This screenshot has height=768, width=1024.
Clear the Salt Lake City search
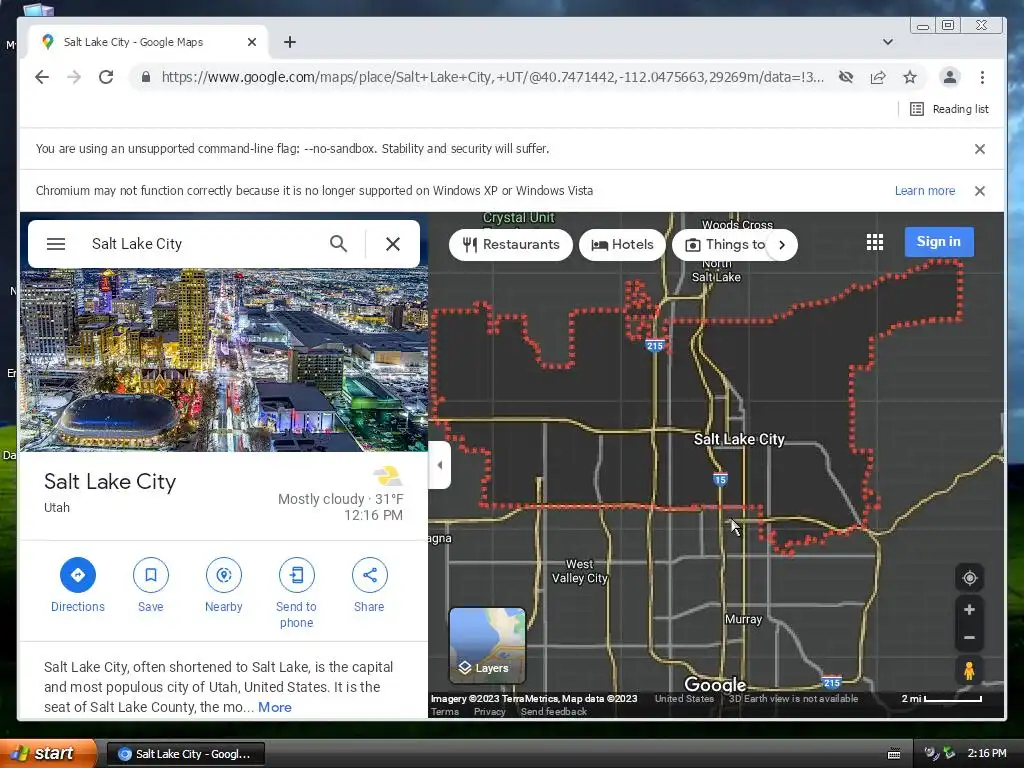[x=392, y=244]
